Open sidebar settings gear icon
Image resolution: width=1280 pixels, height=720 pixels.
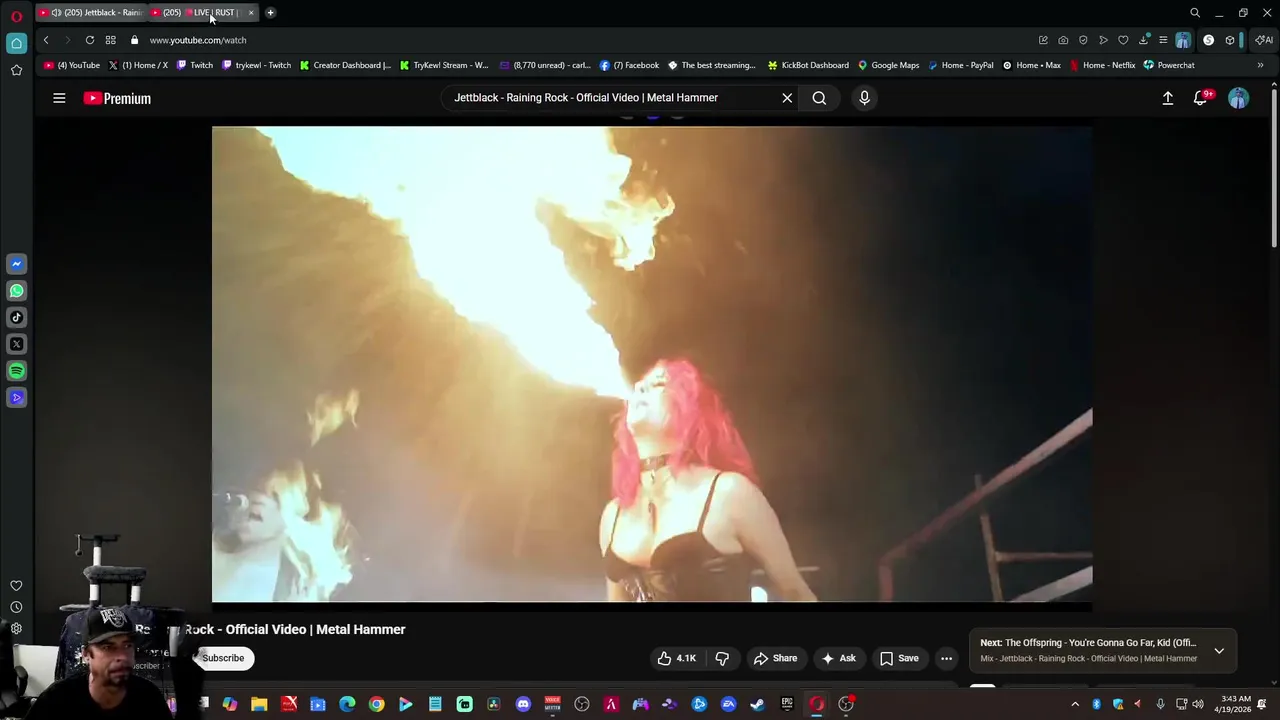pyautogui.click(x=16, y=629)
